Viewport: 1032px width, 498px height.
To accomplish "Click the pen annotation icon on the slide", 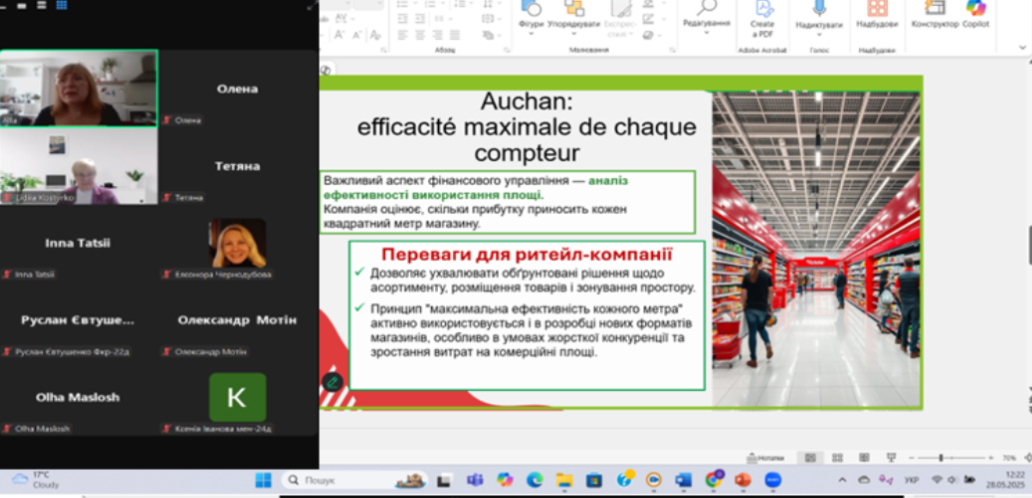I will (333, 380).
